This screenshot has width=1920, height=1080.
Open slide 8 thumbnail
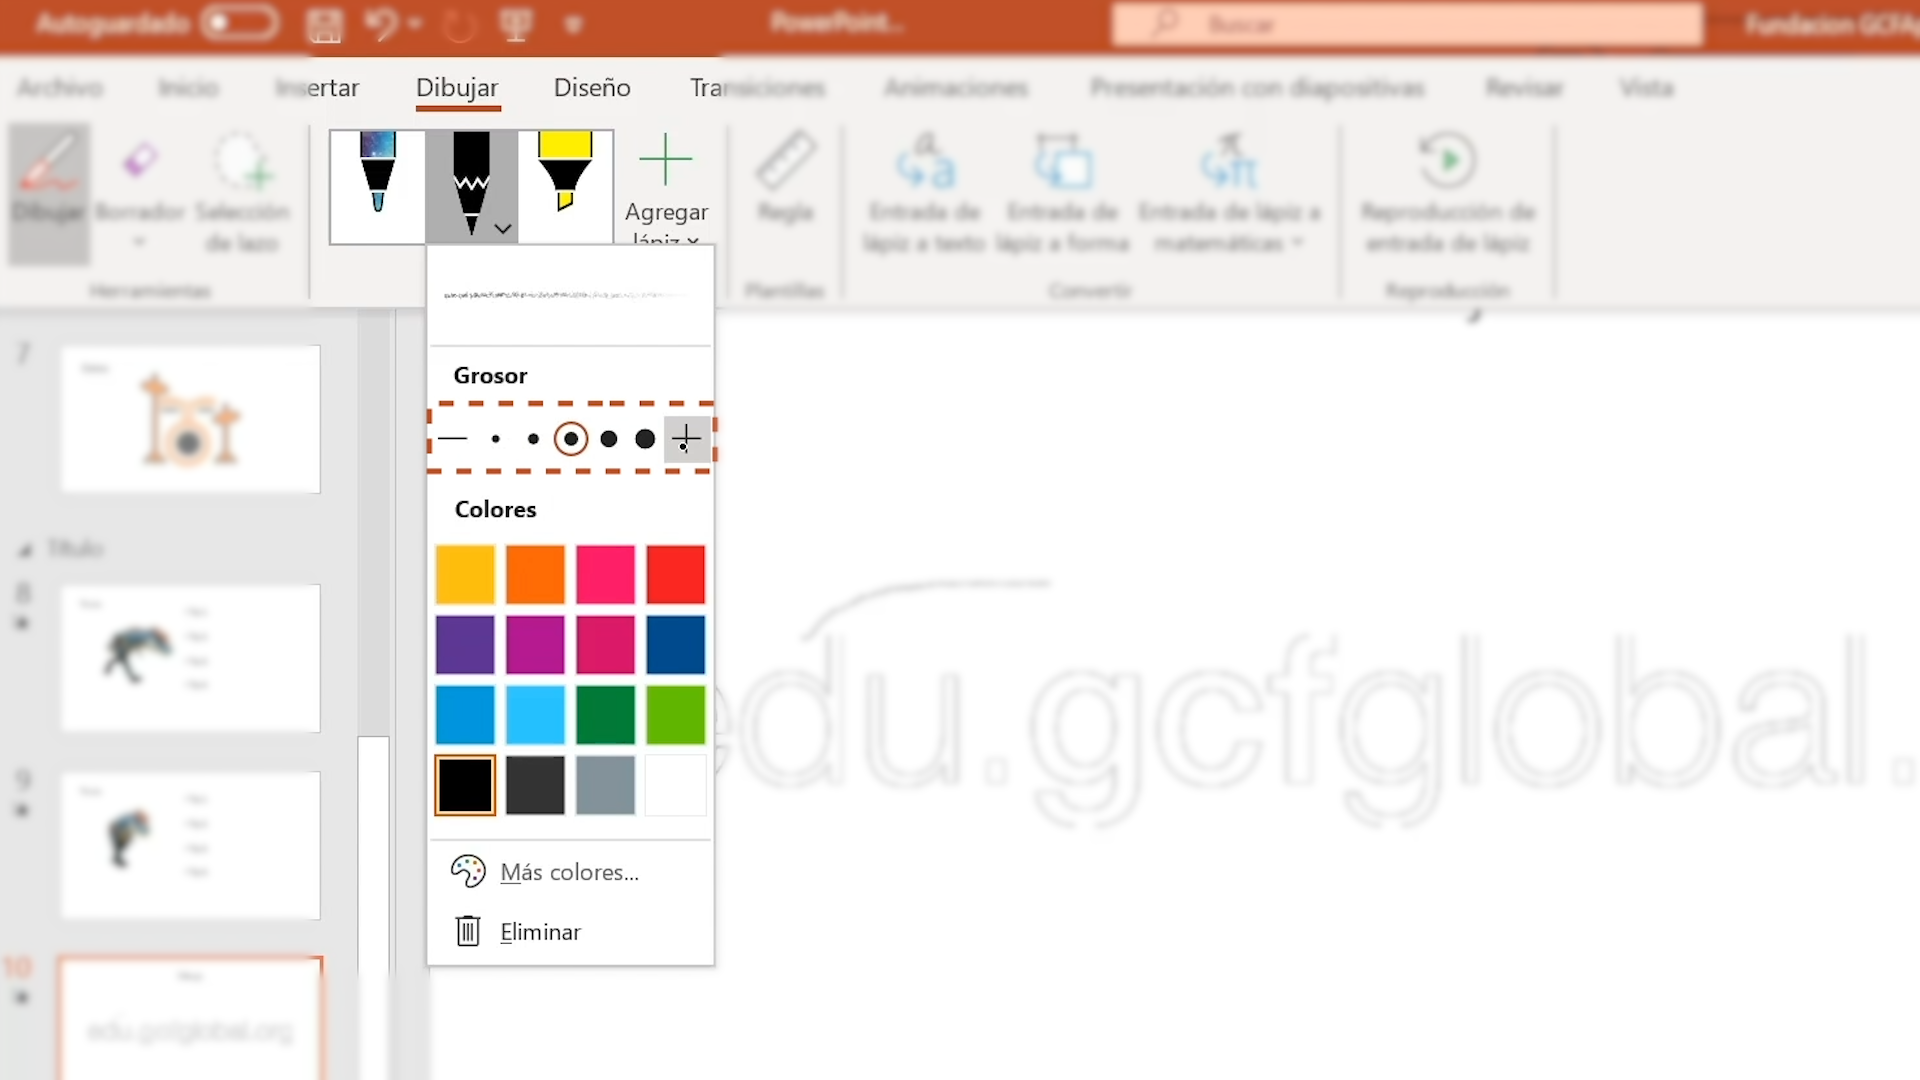pos(190,658)
